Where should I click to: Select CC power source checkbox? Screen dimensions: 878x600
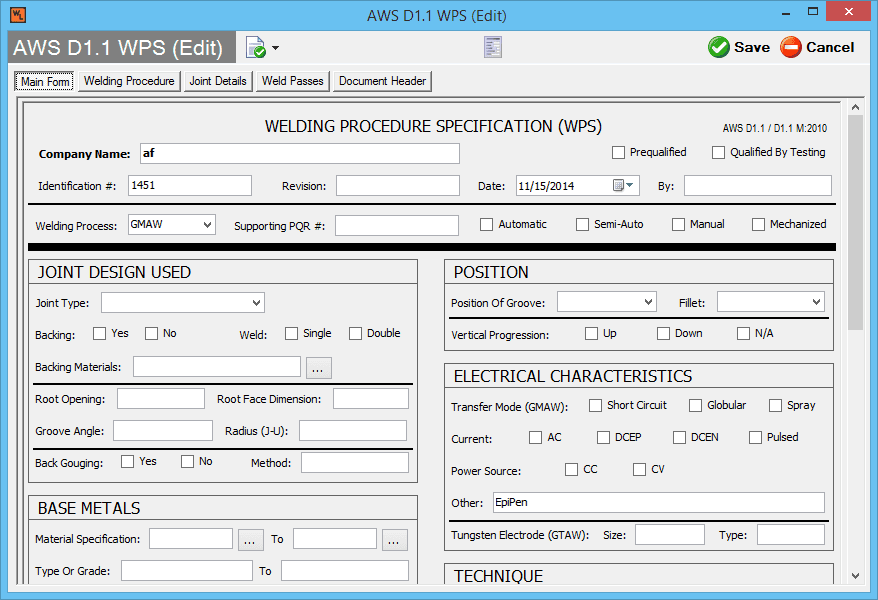[x=571, y=469]
